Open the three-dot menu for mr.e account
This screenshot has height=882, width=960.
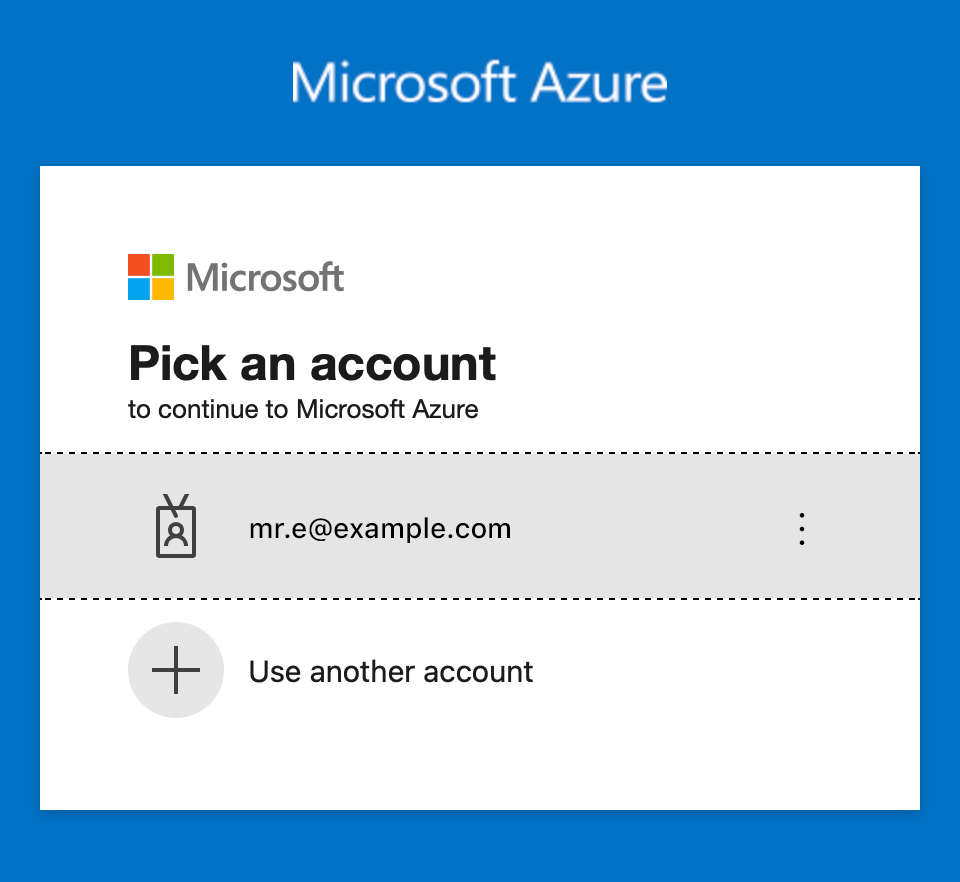801,529
